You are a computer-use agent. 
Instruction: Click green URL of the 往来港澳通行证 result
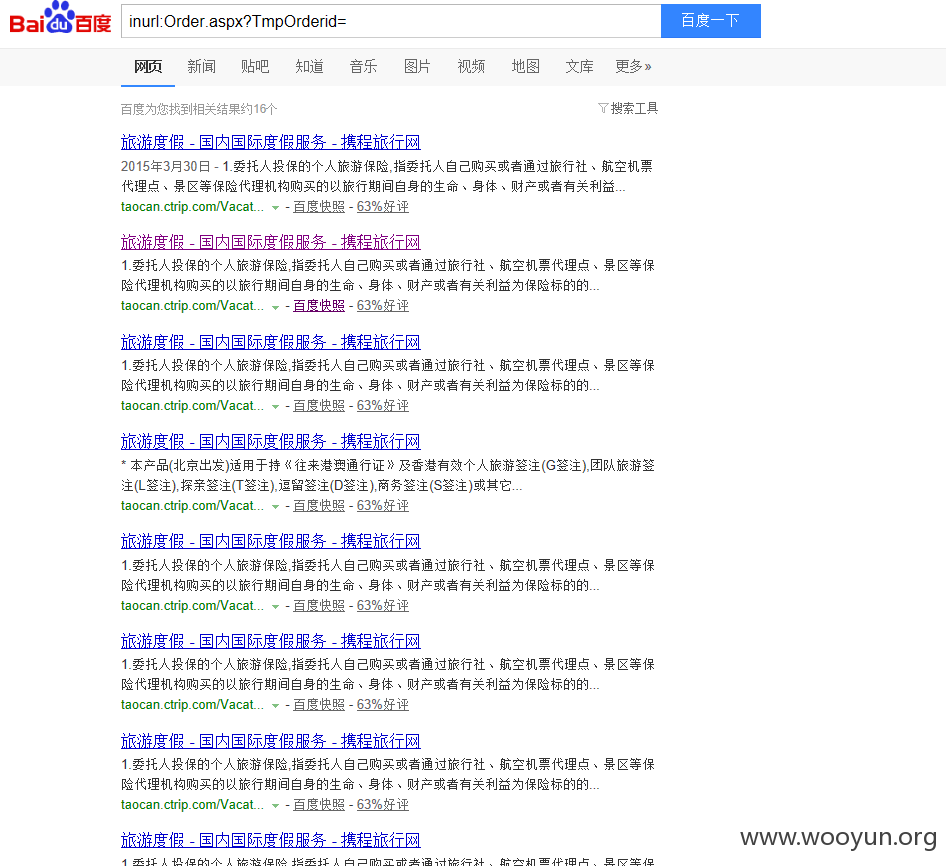tap(192, 506)
